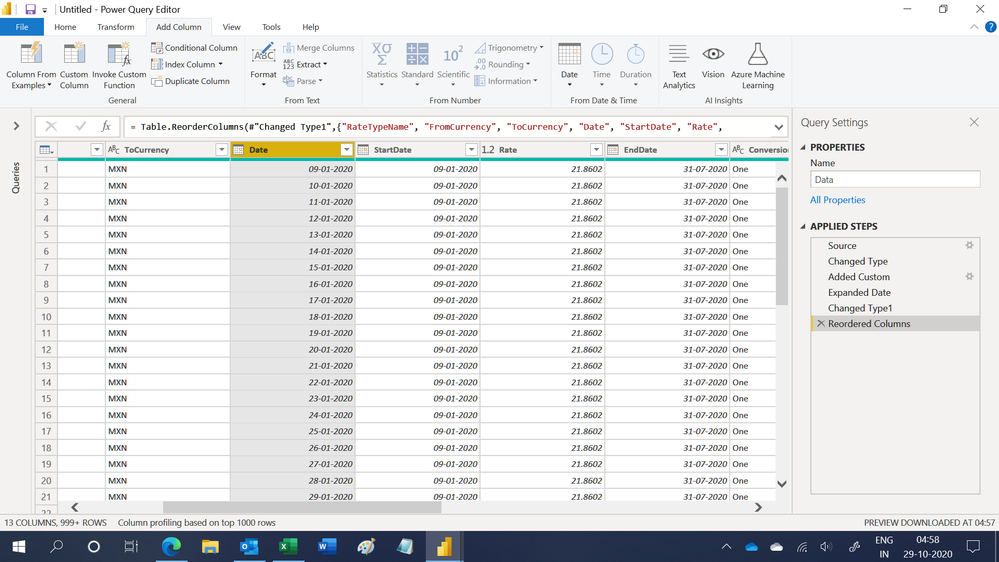999x562 pixels.
Task: Open the Parse dropdown
Action: (320, 81)
